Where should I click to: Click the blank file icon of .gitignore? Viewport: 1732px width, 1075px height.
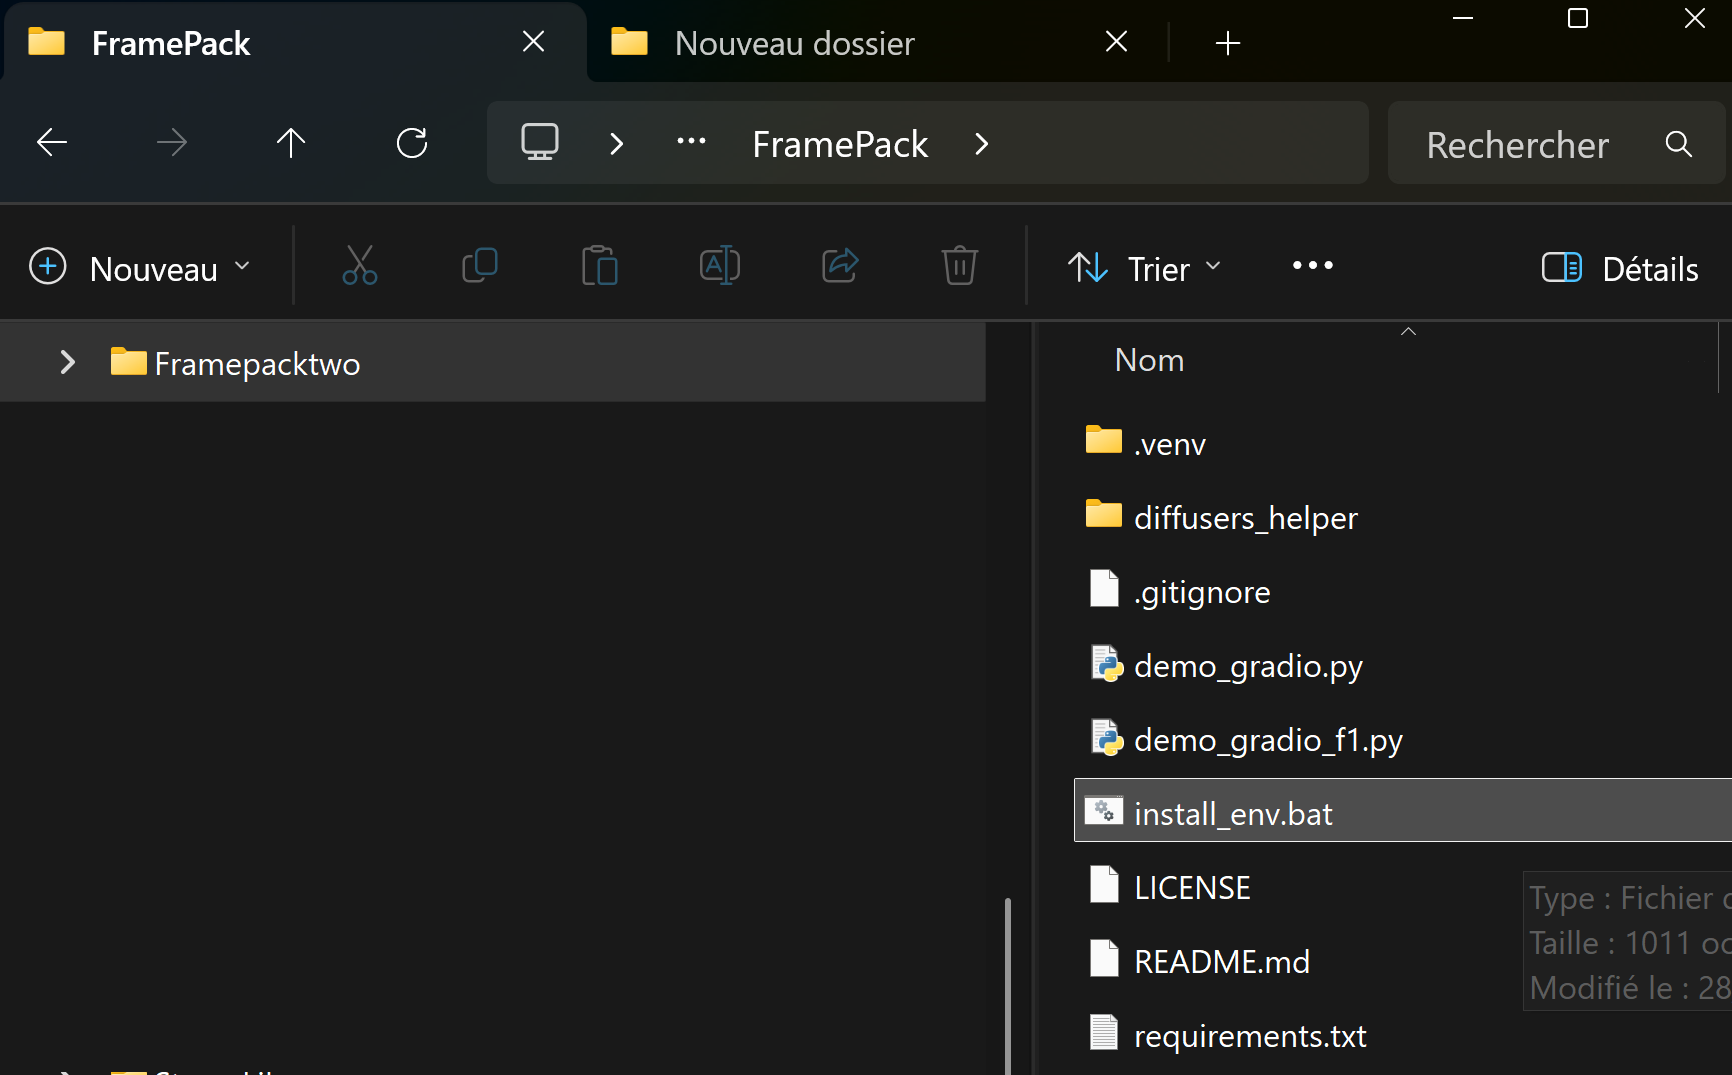coord(1104,588)
